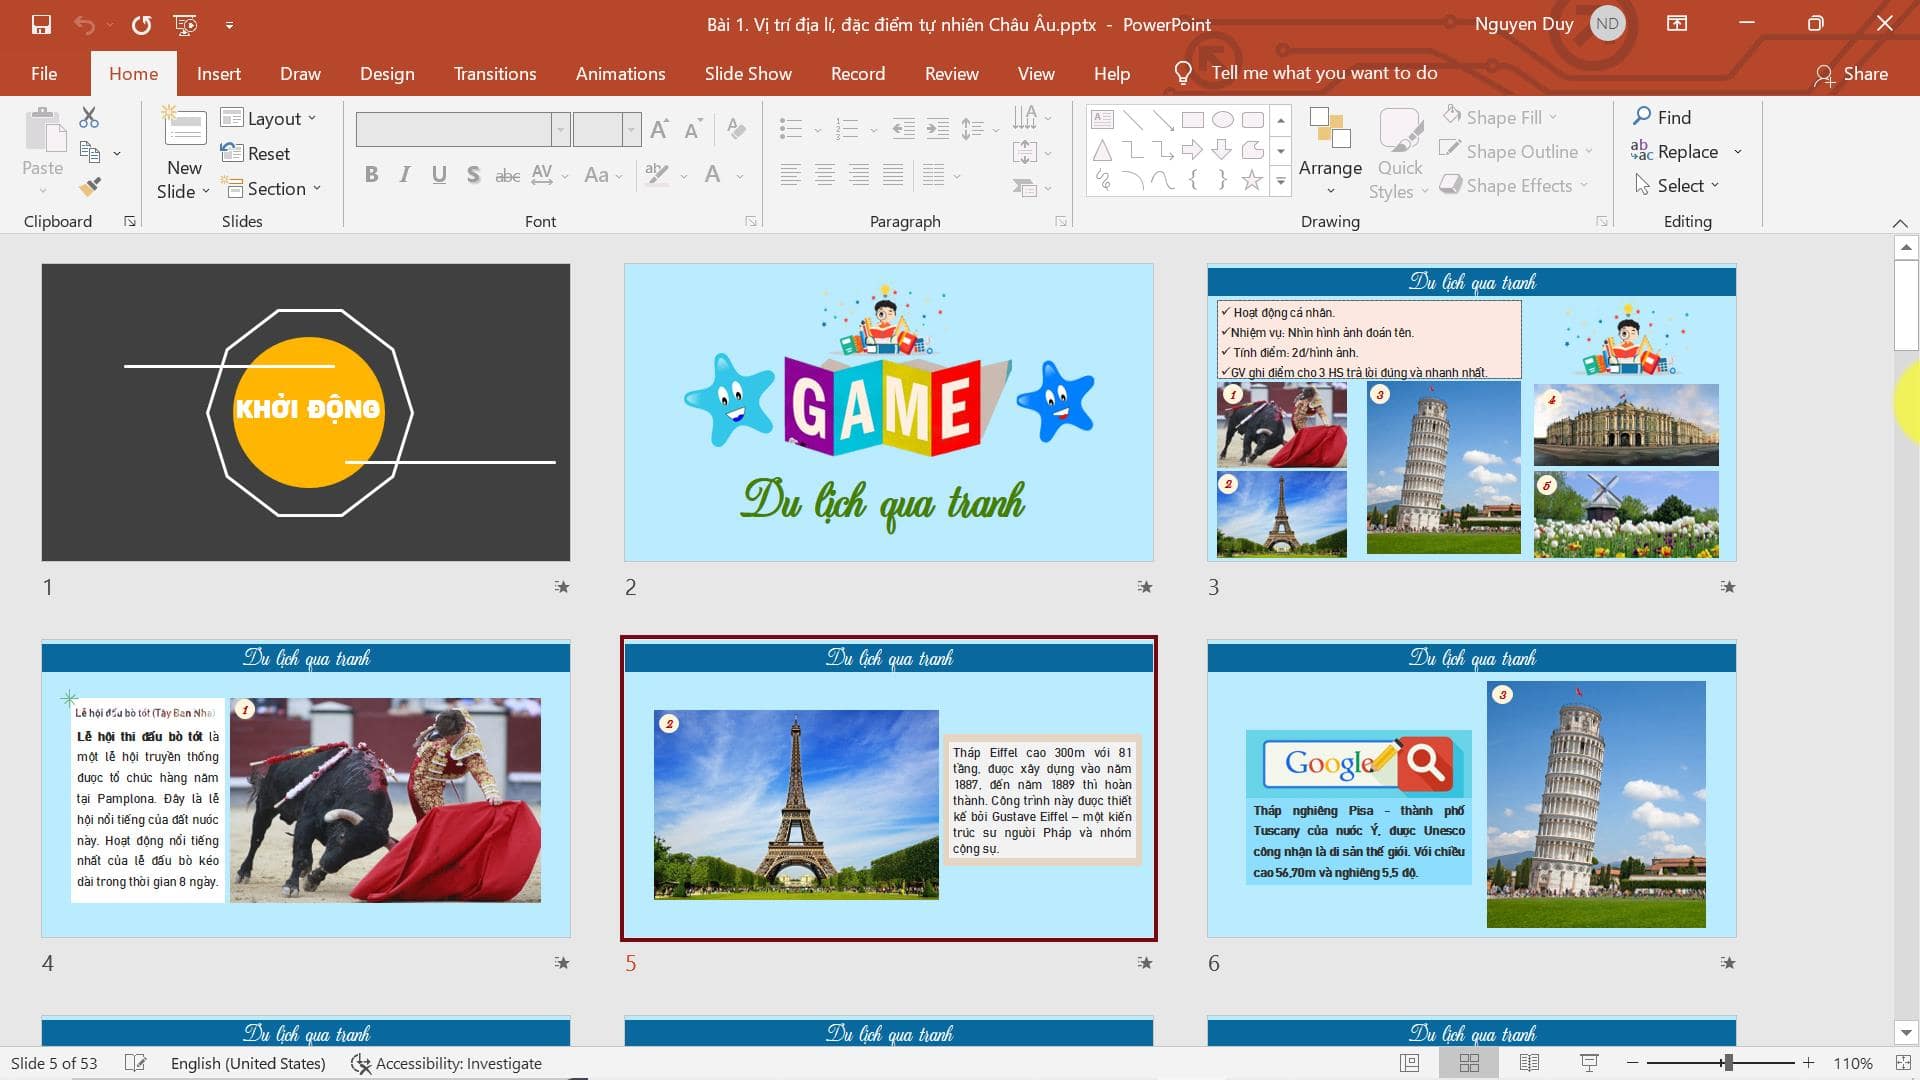Open the font size dropdown arrow
This screenshot has height=1080, width=1920.
click(x=631, y=129)
